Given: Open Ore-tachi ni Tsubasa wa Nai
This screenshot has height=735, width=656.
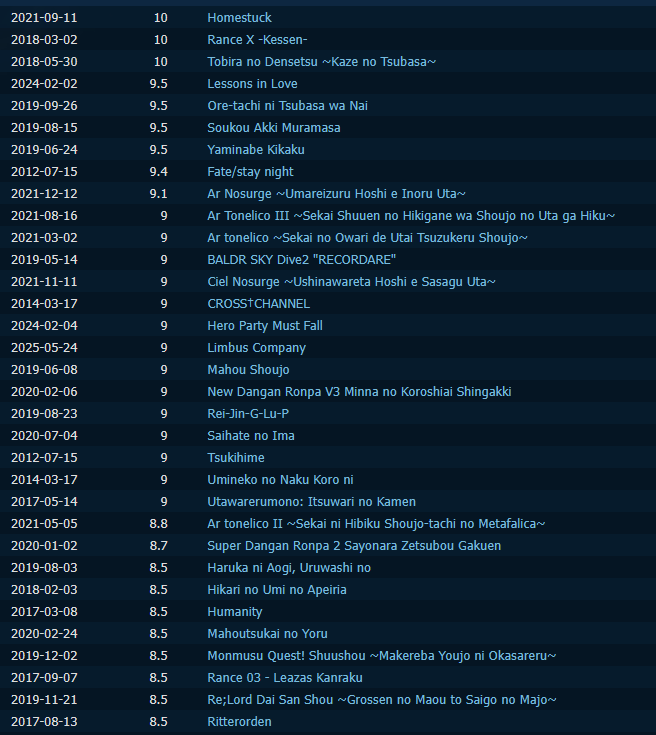Looking at the screenshot, I should click(287, 106).
